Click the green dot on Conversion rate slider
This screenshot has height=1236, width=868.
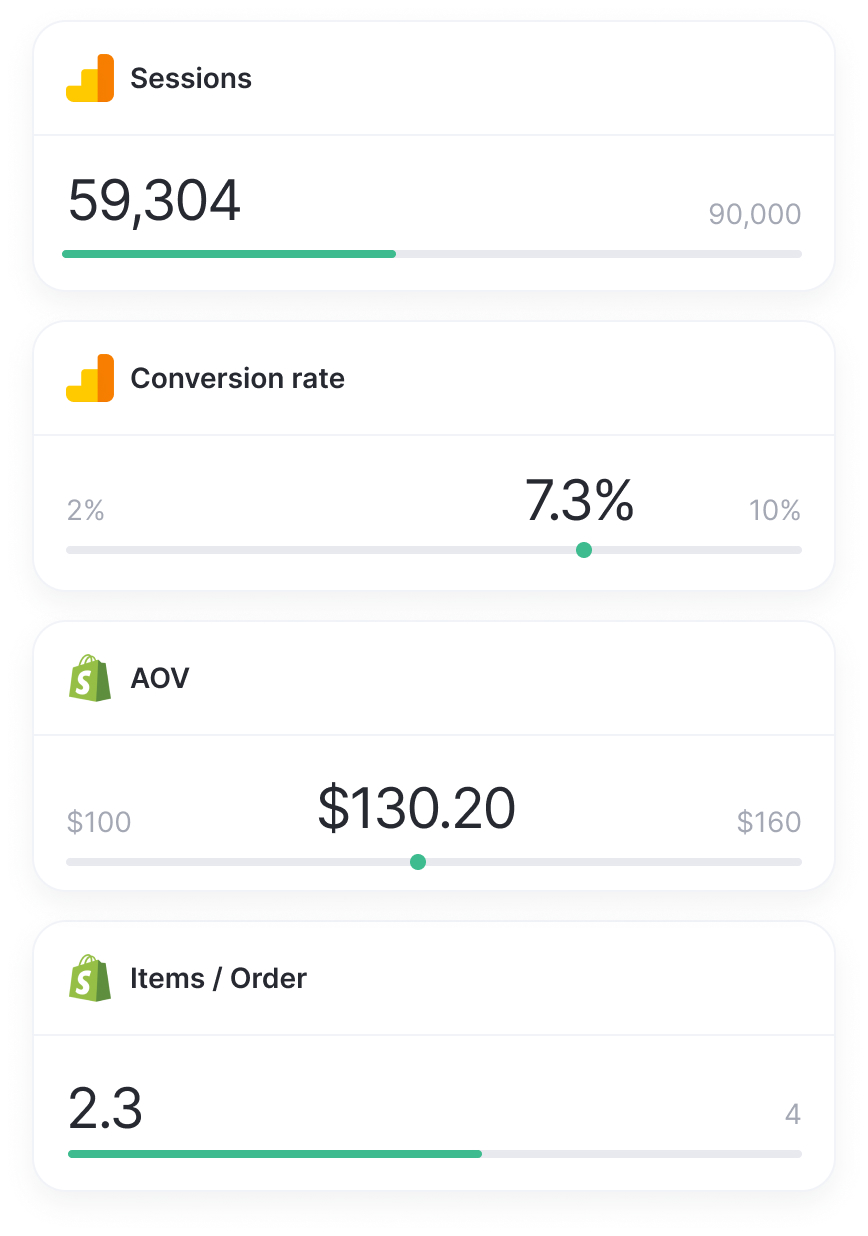pos(584,550)
